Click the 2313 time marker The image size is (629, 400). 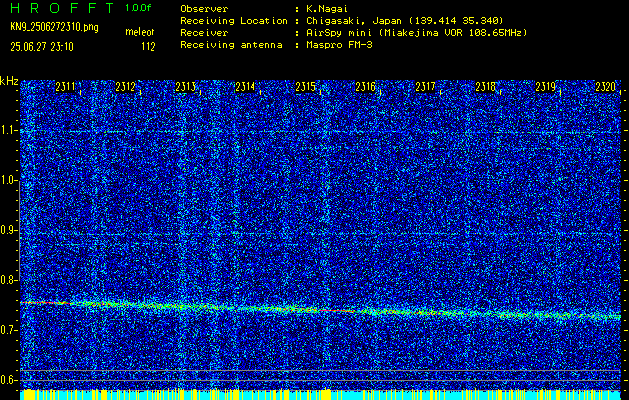pyautogui.click(x=185, y=87)
